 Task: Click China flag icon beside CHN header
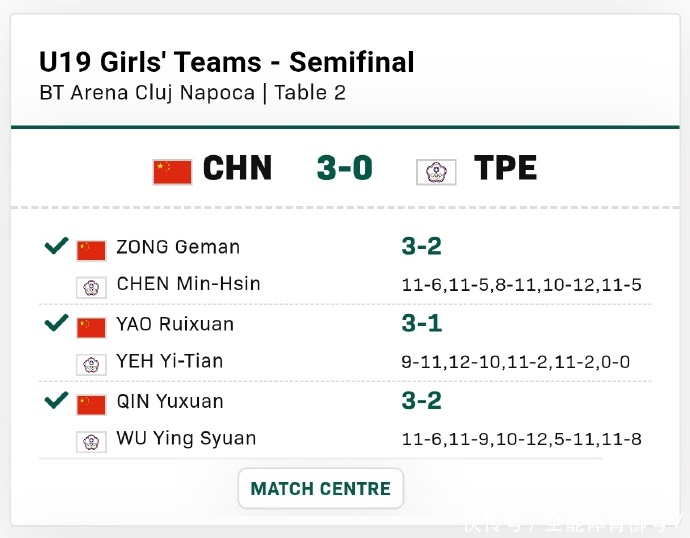point(172,171)
